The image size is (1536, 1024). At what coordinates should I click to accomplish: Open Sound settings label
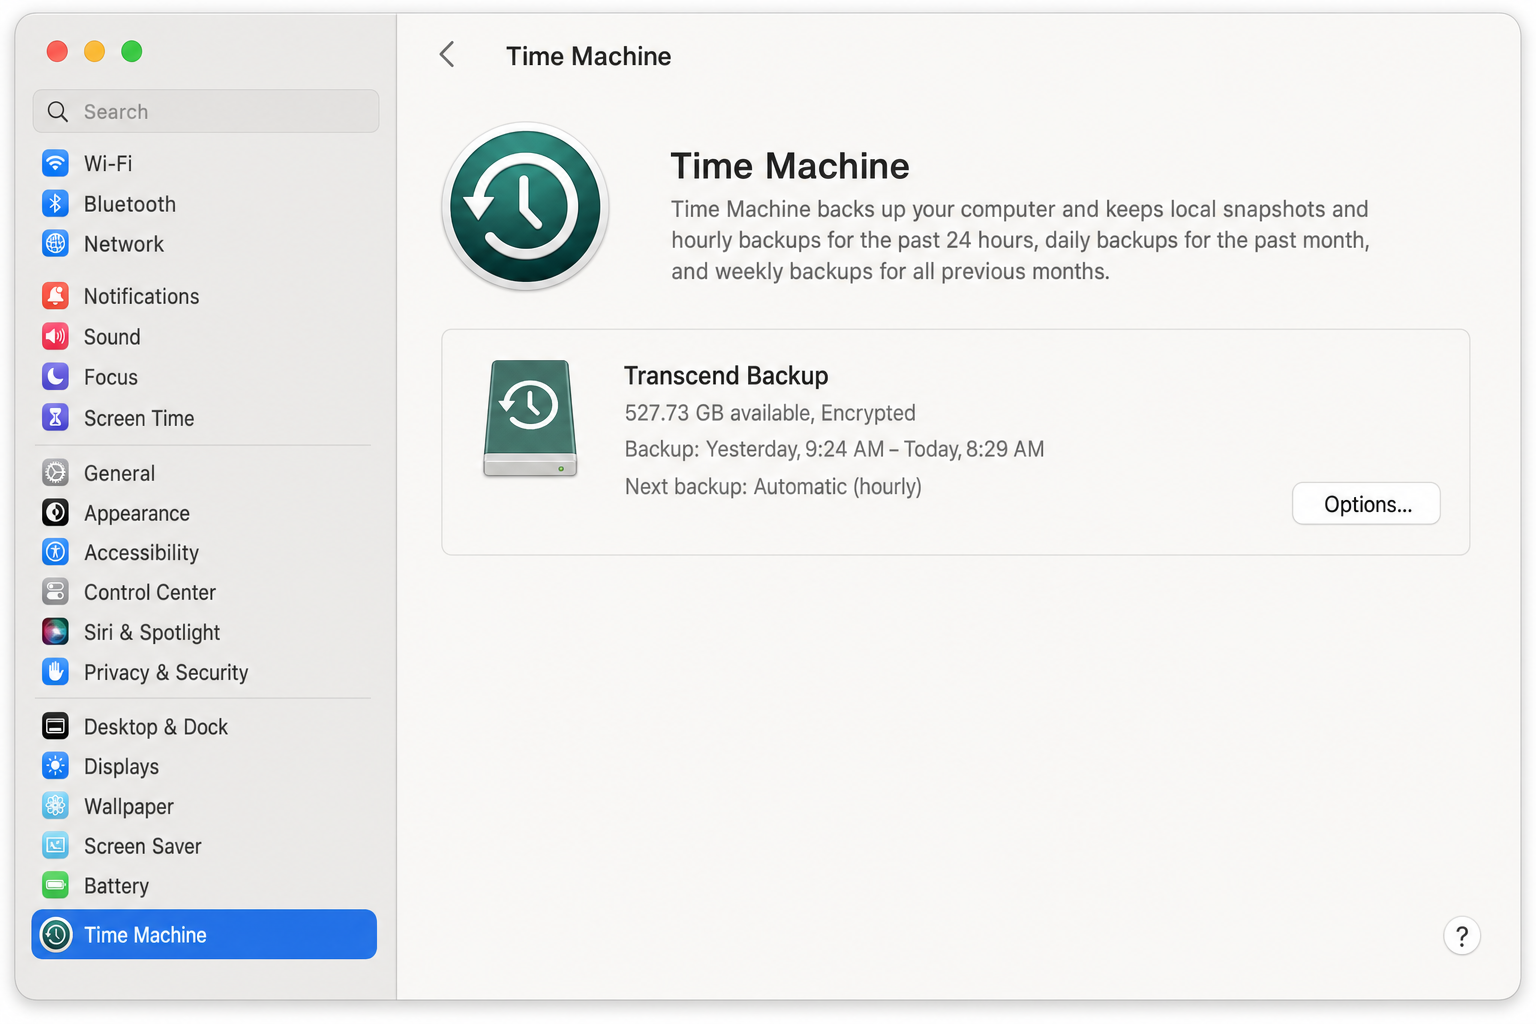pos(112,337)
